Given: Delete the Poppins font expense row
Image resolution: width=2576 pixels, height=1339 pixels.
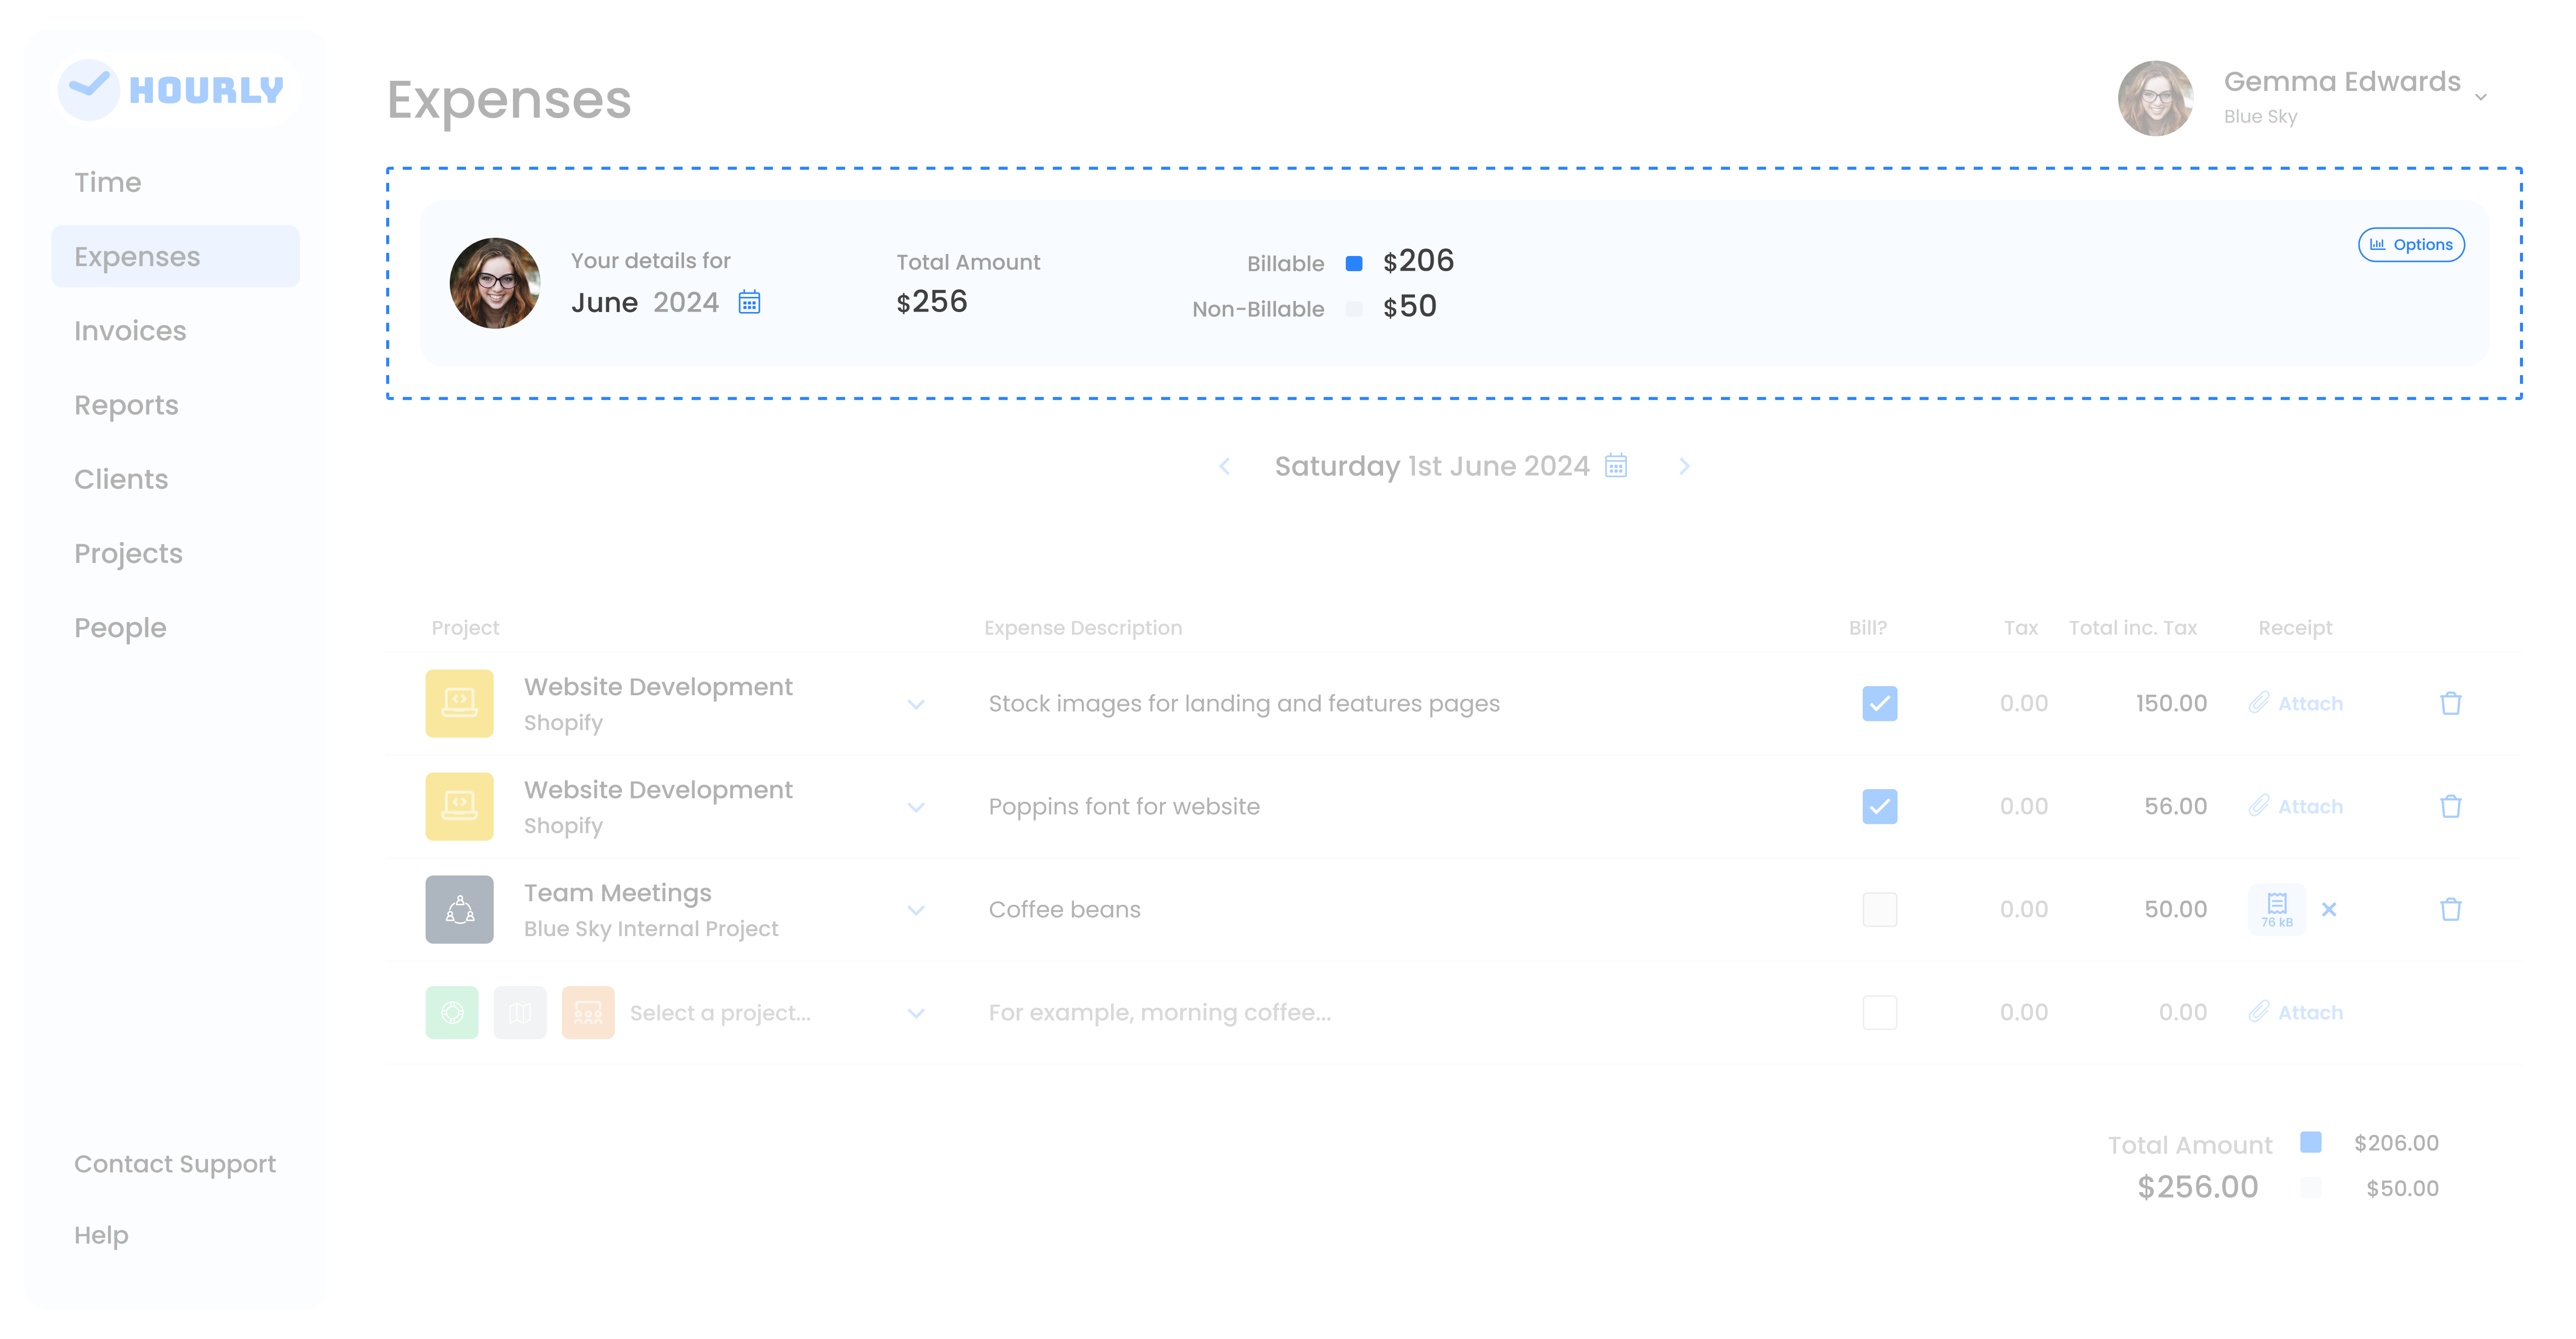Looking at the screenshot, I should tap(2450, 806).
